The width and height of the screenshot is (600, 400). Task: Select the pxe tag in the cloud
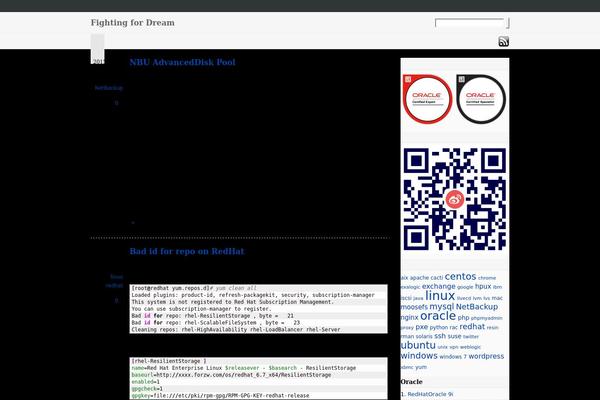coord(422,327)
